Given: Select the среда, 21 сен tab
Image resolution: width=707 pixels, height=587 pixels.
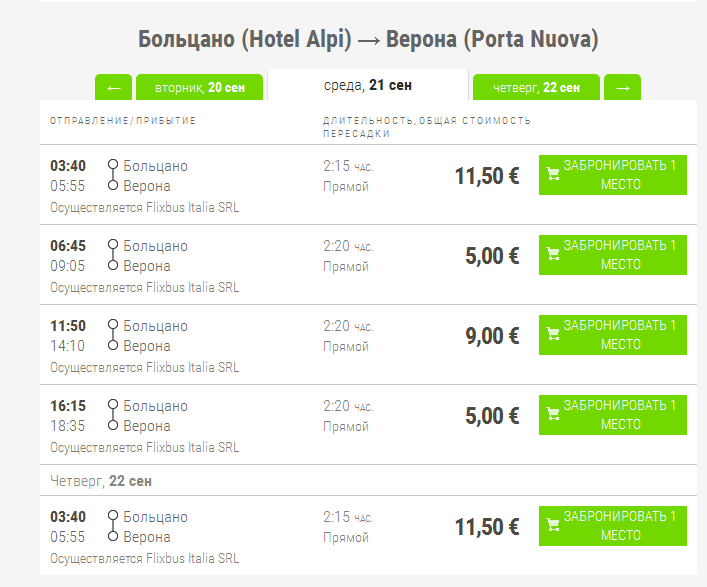Looking at the screenshot, I should 368,85.
